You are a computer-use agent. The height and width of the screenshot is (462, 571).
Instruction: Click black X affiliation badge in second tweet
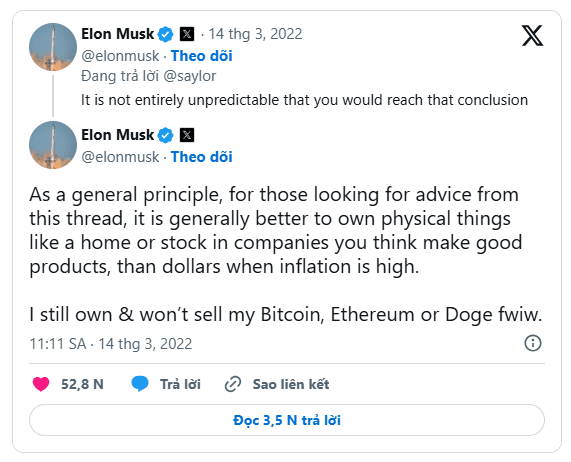coord(187,135)
